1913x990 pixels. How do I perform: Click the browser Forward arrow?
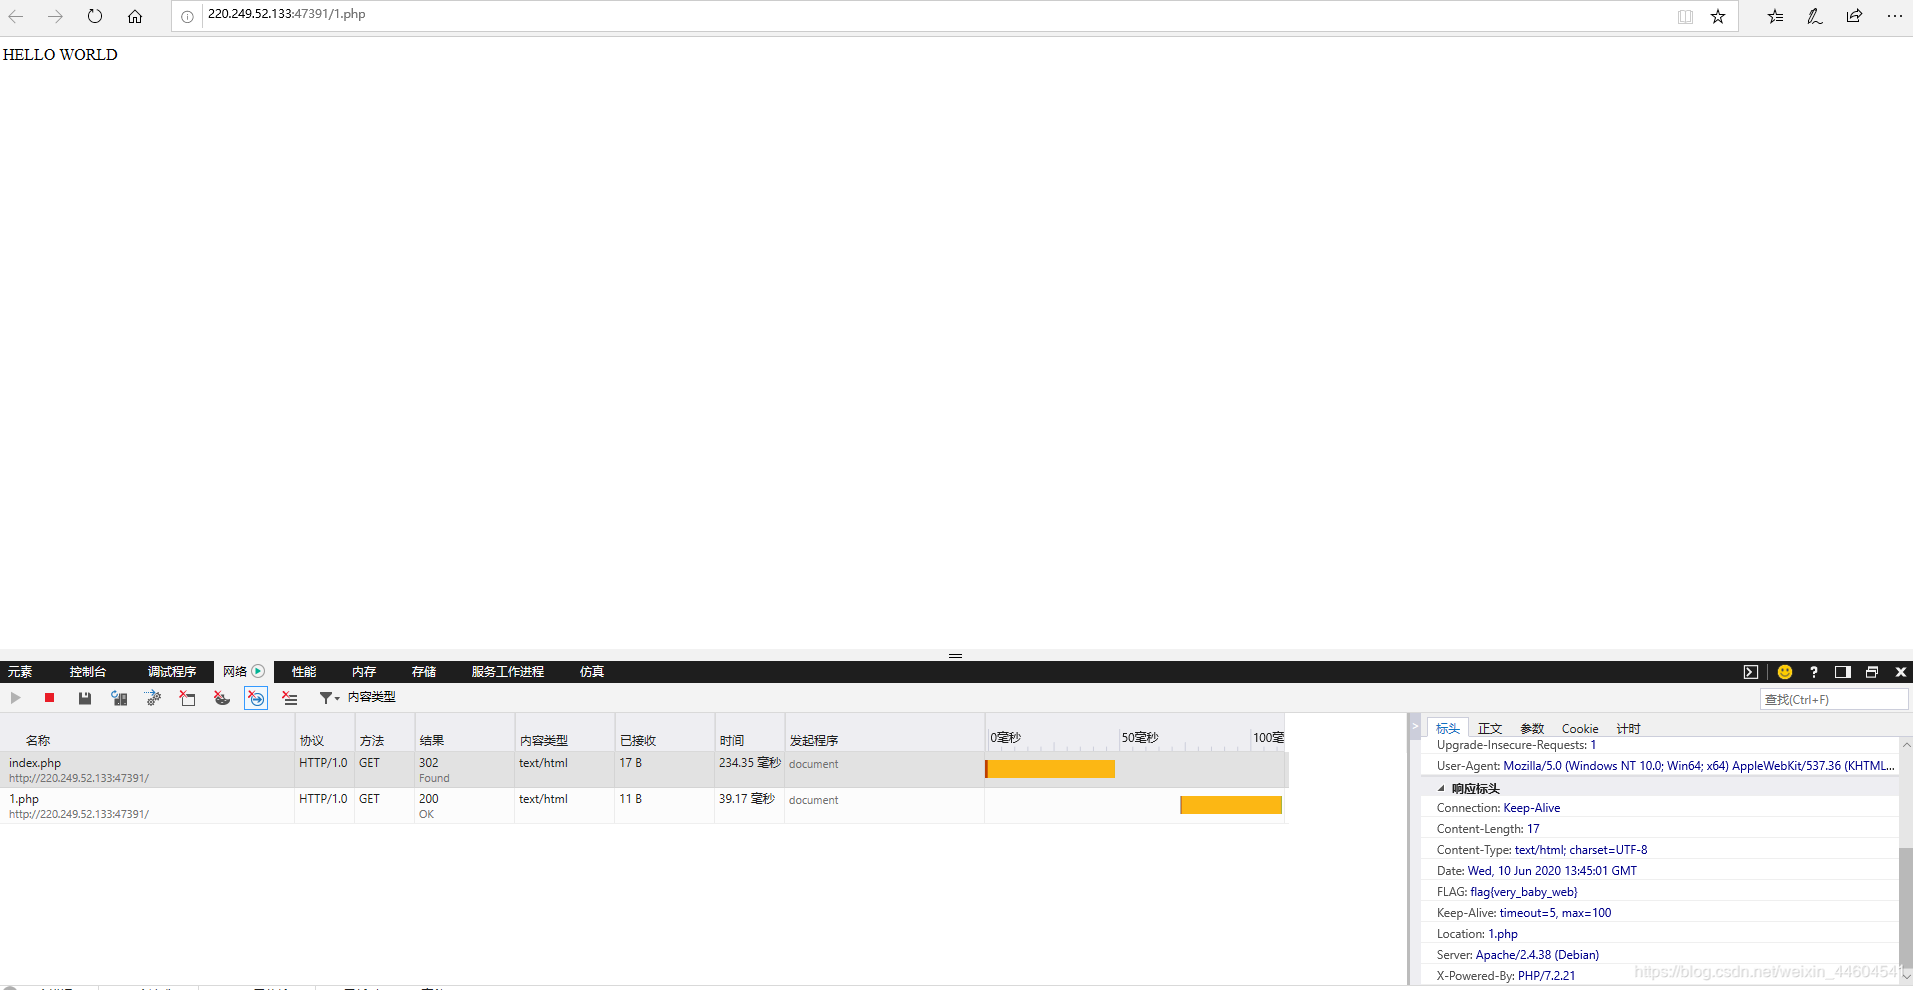[x=55, y=16]
